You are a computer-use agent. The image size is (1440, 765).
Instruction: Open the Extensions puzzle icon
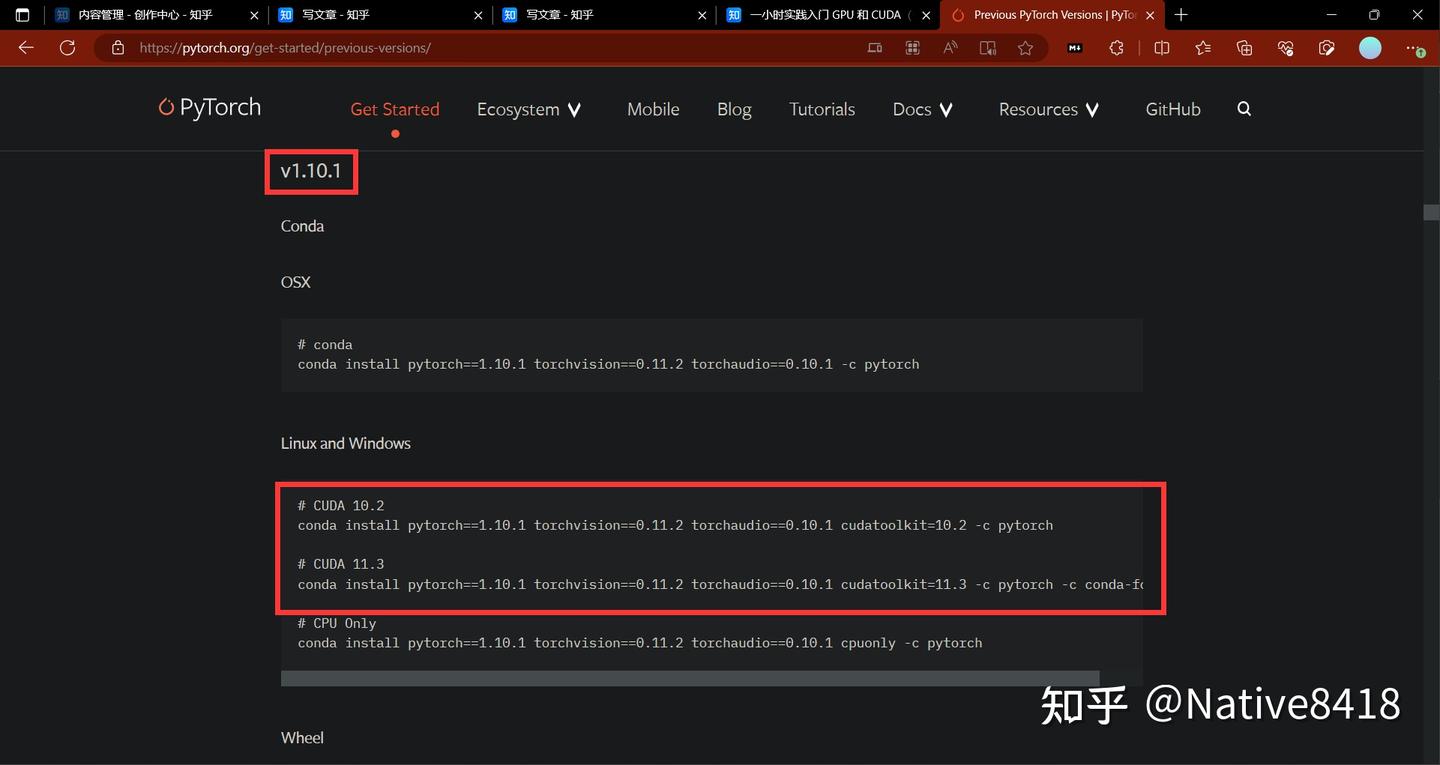tap(1116, 47)
